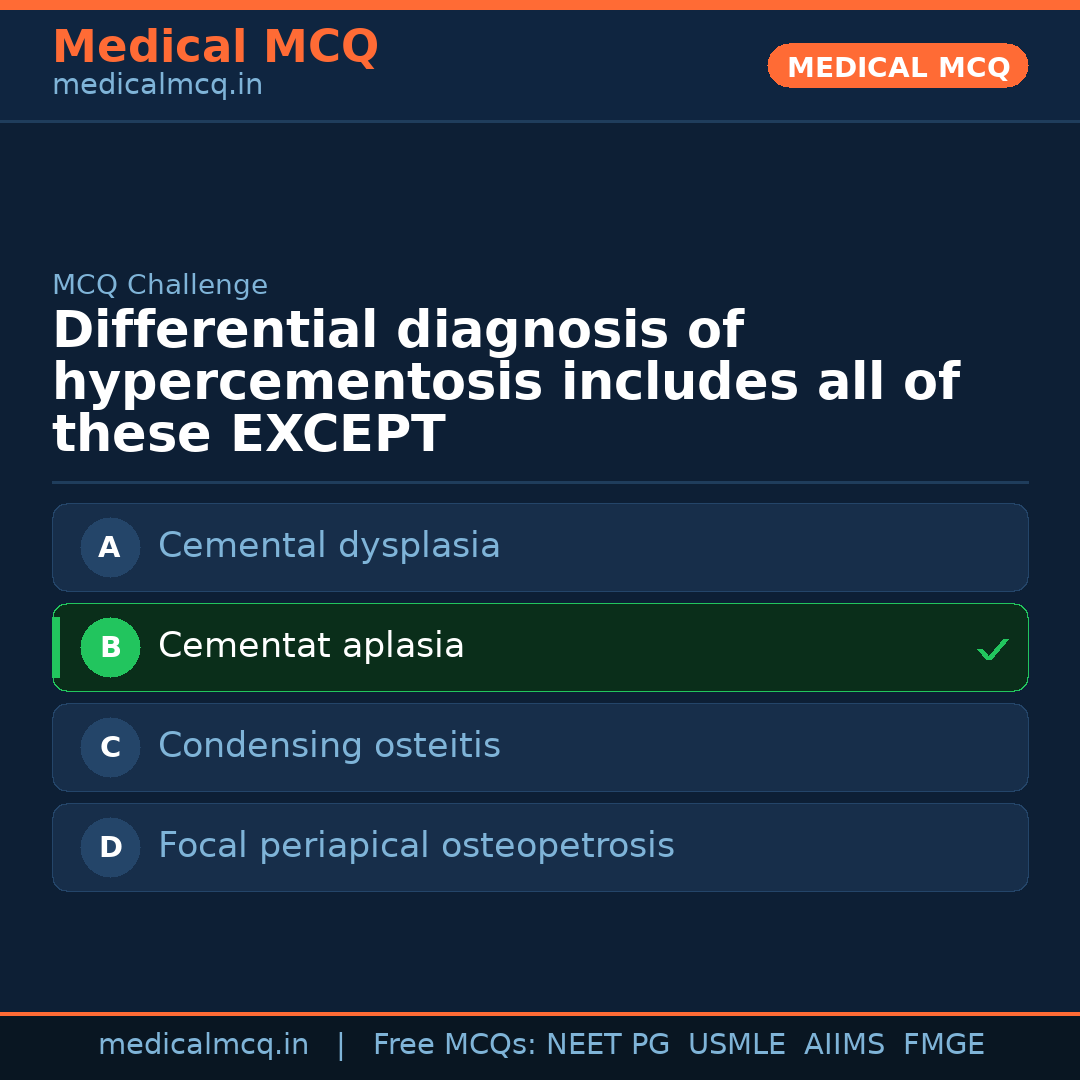Choose the Condensing osteitis answer text
Image resolution: width=1080 pixels, height=1080 pixels.
click(329, 746)
